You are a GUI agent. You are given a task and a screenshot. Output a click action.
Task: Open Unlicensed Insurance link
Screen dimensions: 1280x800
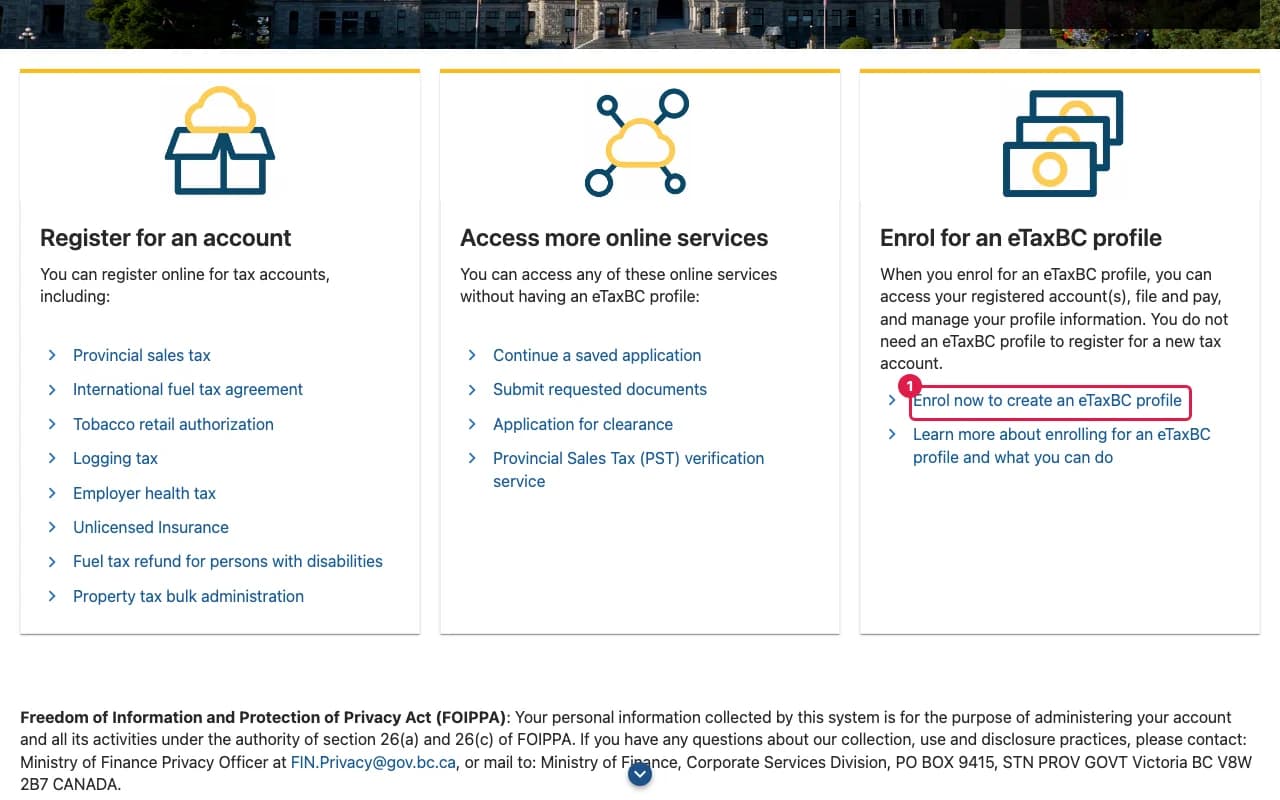(x=151, y=527)
